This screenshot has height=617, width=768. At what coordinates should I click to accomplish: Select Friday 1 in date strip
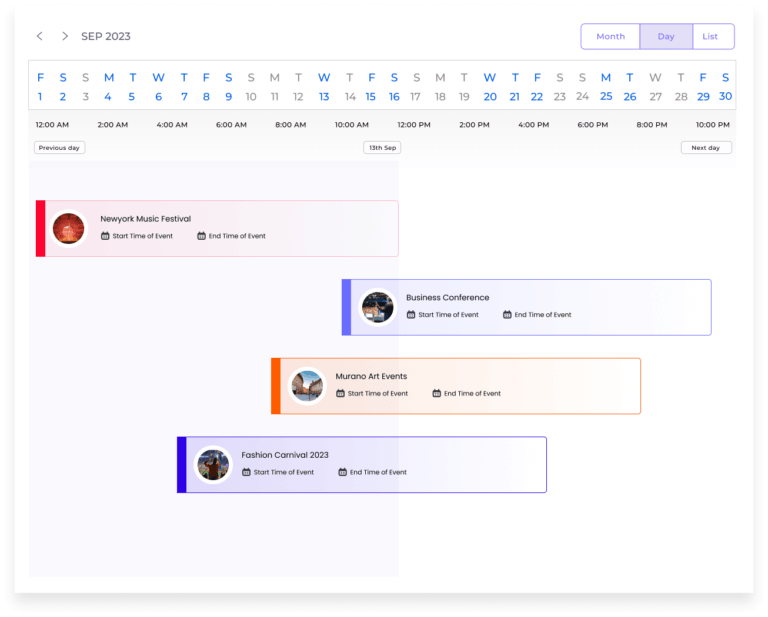tap(40, 87)
